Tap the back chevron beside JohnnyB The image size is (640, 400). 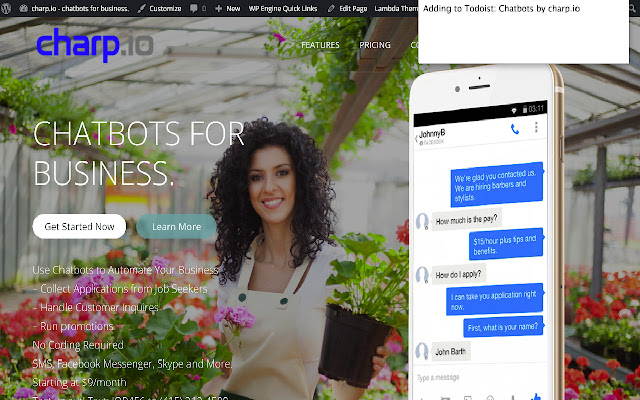pyautogui.click(x=416, y=139)
